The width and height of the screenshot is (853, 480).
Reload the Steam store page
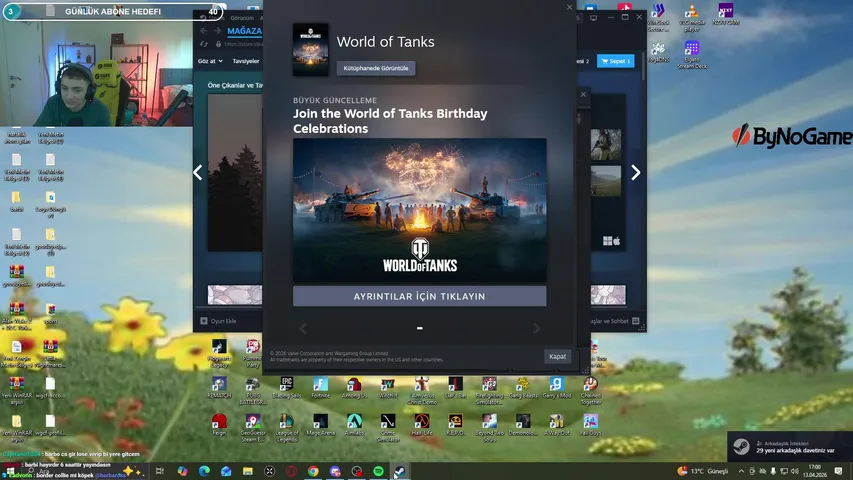(204, 44)
